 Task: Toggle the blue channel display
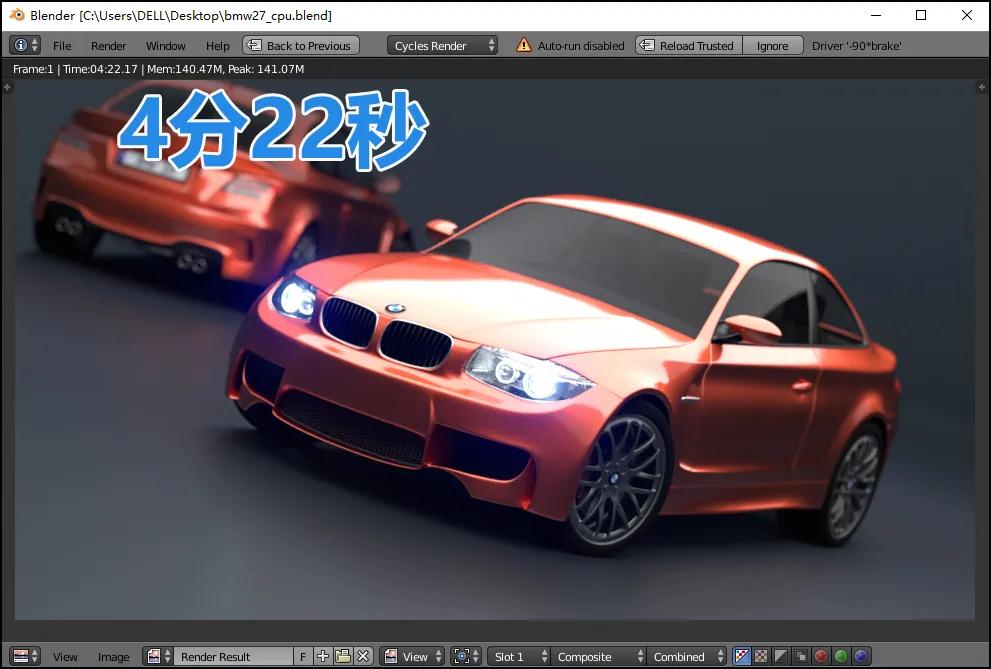[x=861, y=657]
